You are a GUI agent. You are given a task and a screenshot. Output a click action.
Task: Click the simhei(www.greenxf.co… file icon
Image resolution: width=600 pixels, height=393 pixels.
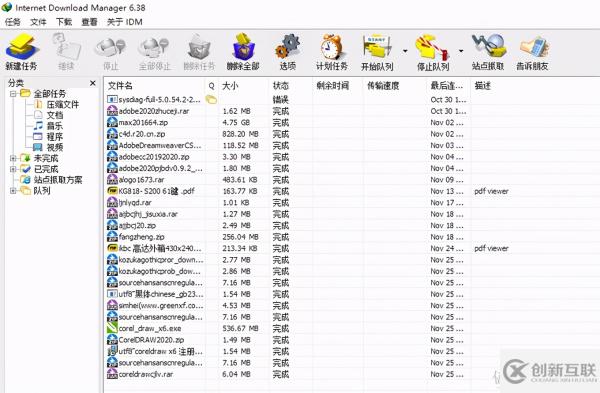112,305
